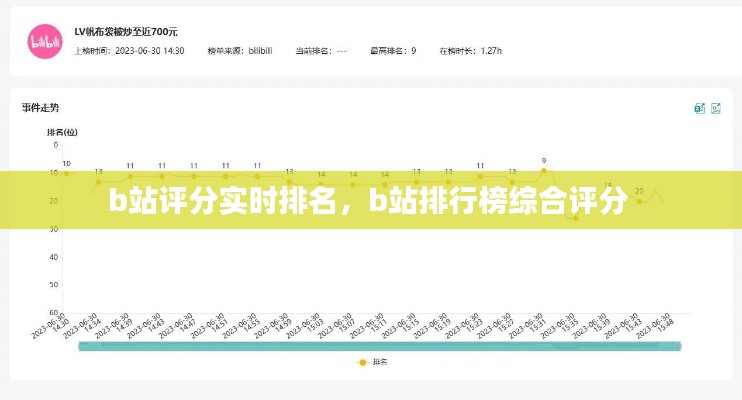The width and height of the screenshot is (742, 400).
Task: Select the 事件走势 section heading
Action: pos(41,107)
